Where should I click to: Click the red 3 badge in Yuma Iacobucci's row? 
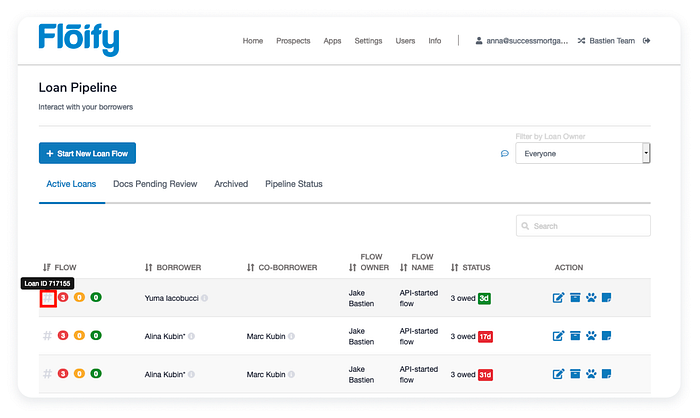tap(63, 297)
